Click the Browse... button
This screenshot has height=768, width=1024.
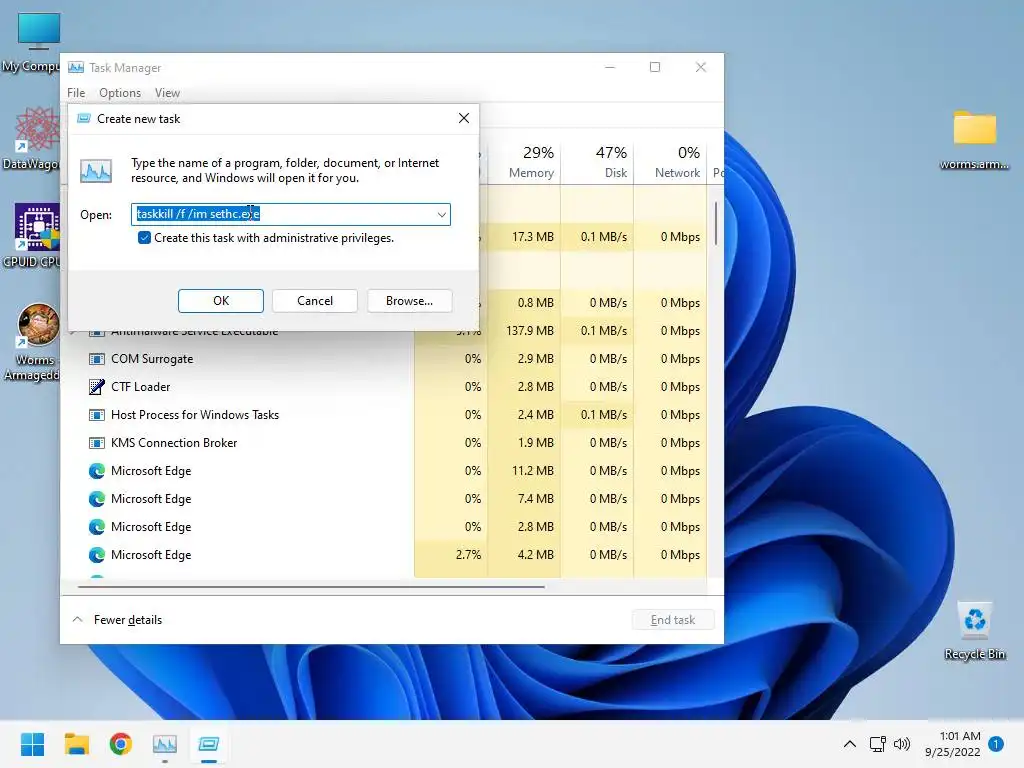click(409, 301)
